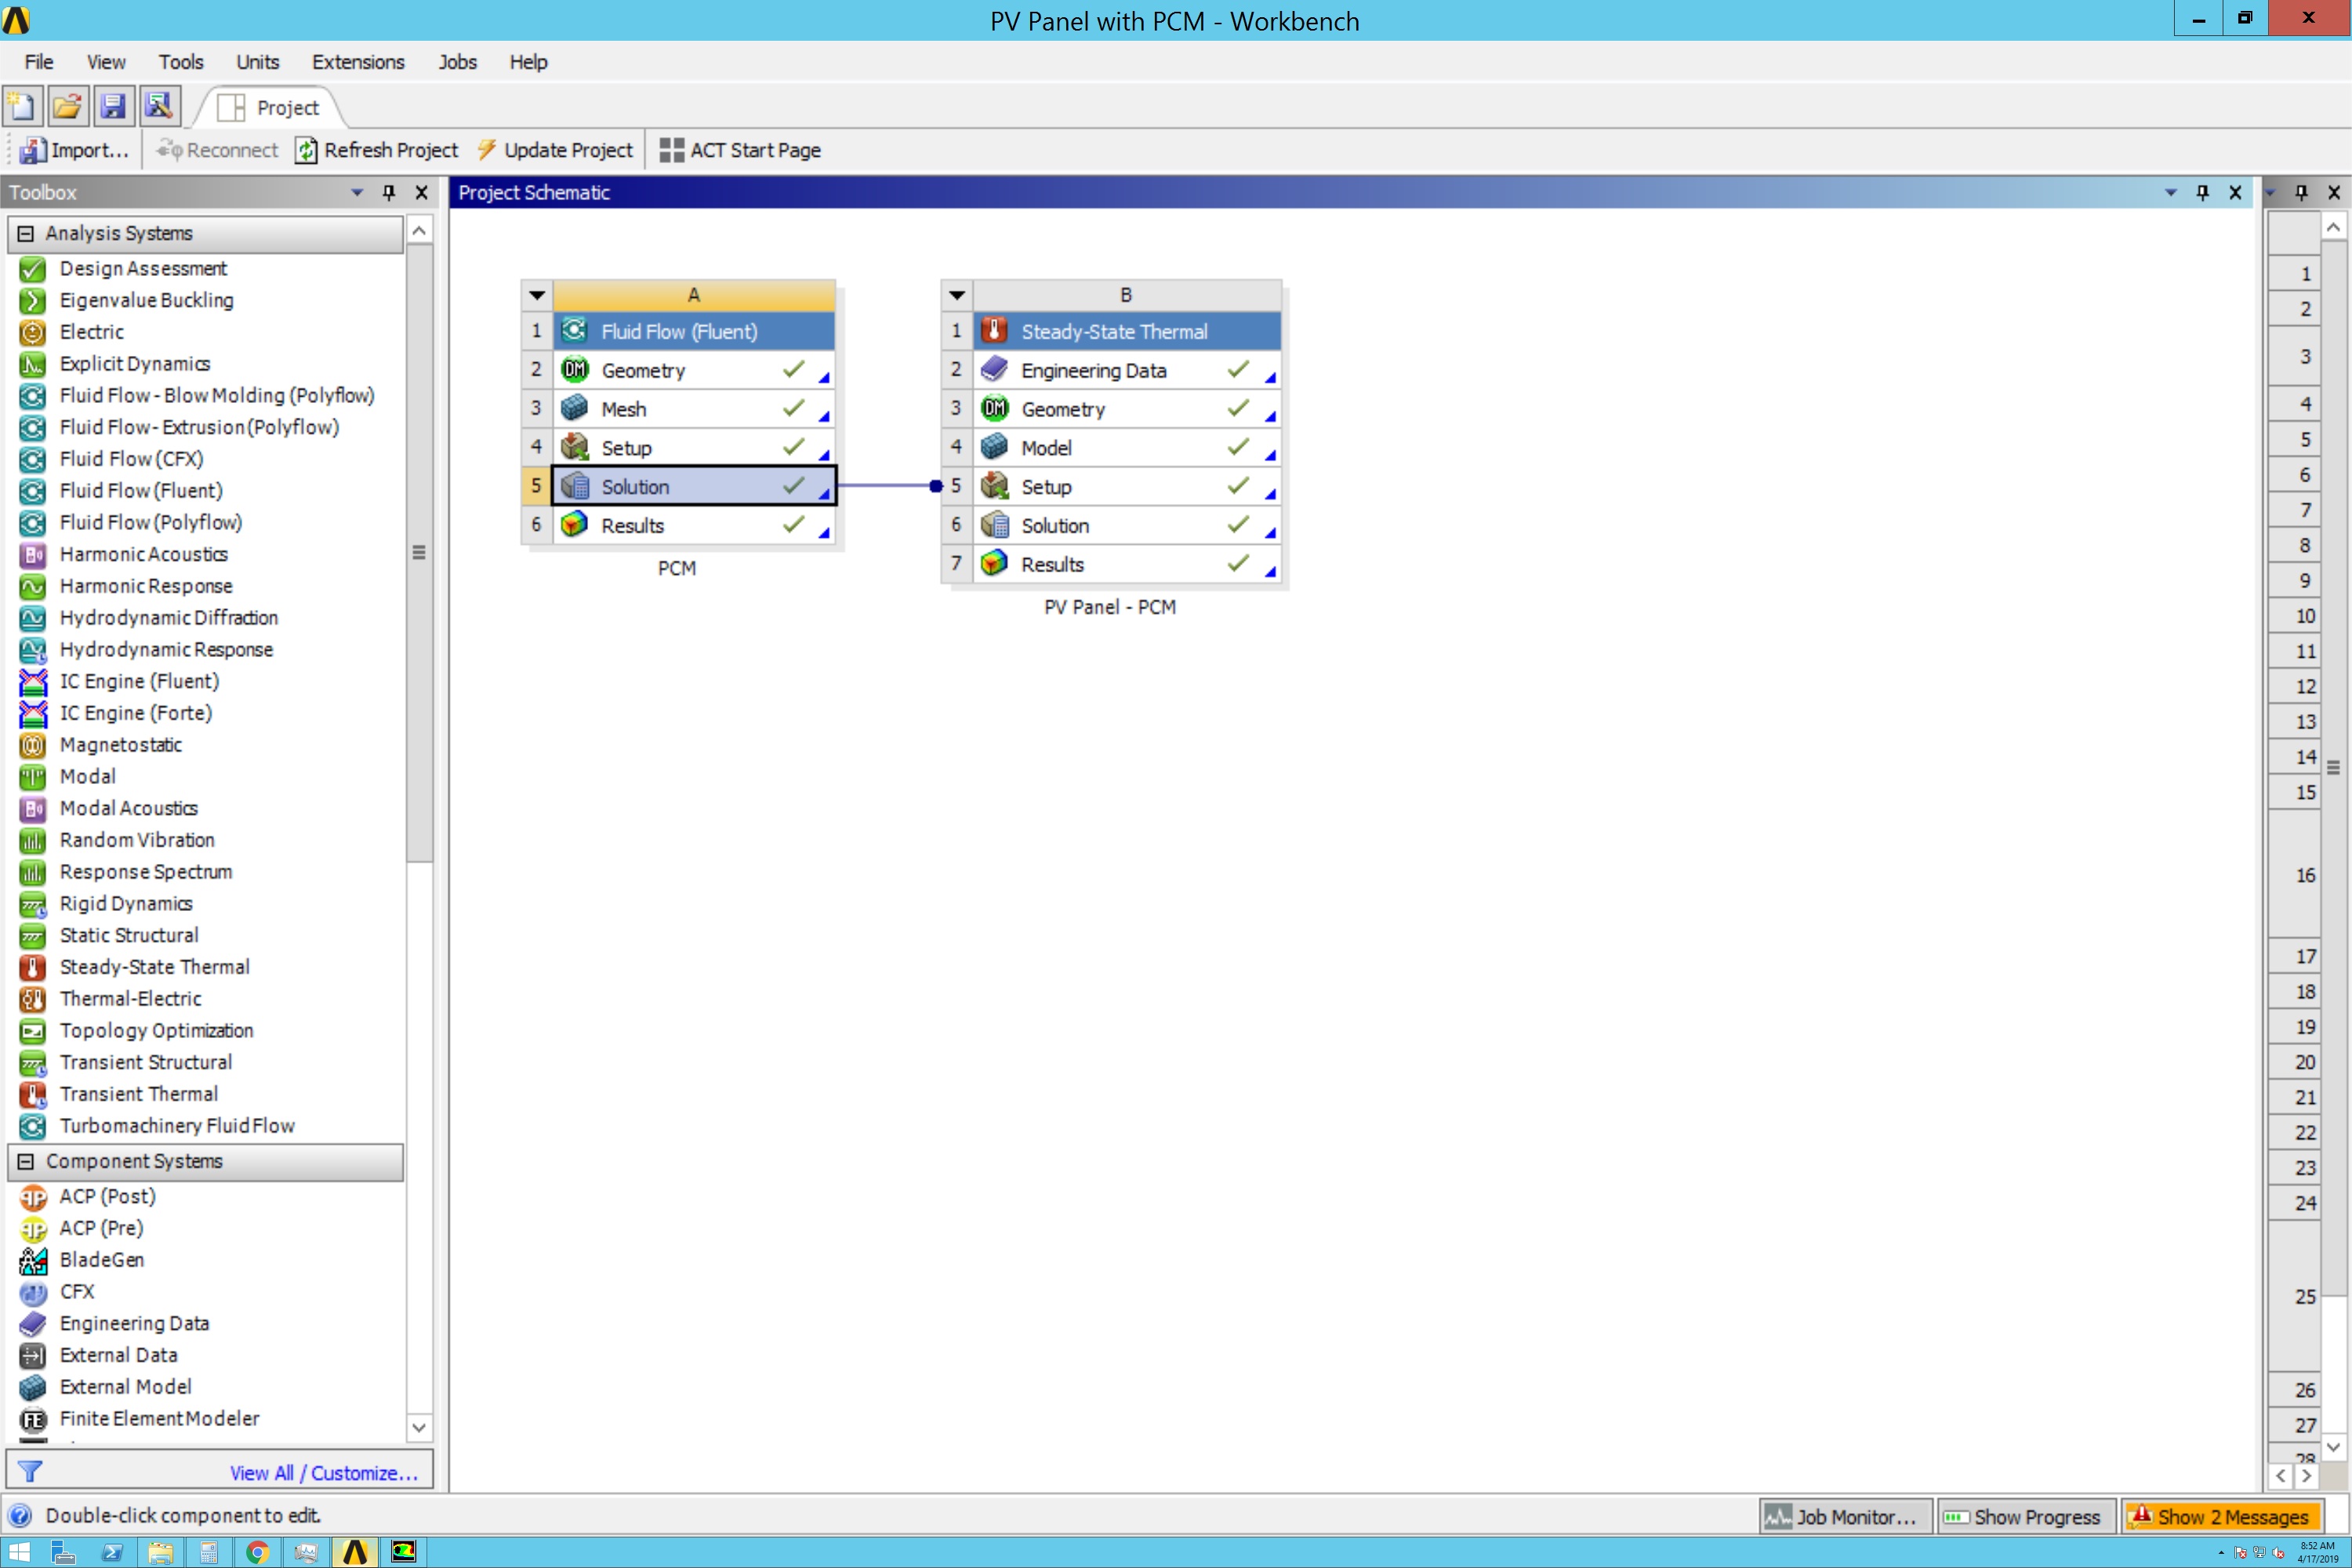Viewport: 2352px width, 1568px height.
Task: Select Static Structural analysis system
Action: [129, 935]
